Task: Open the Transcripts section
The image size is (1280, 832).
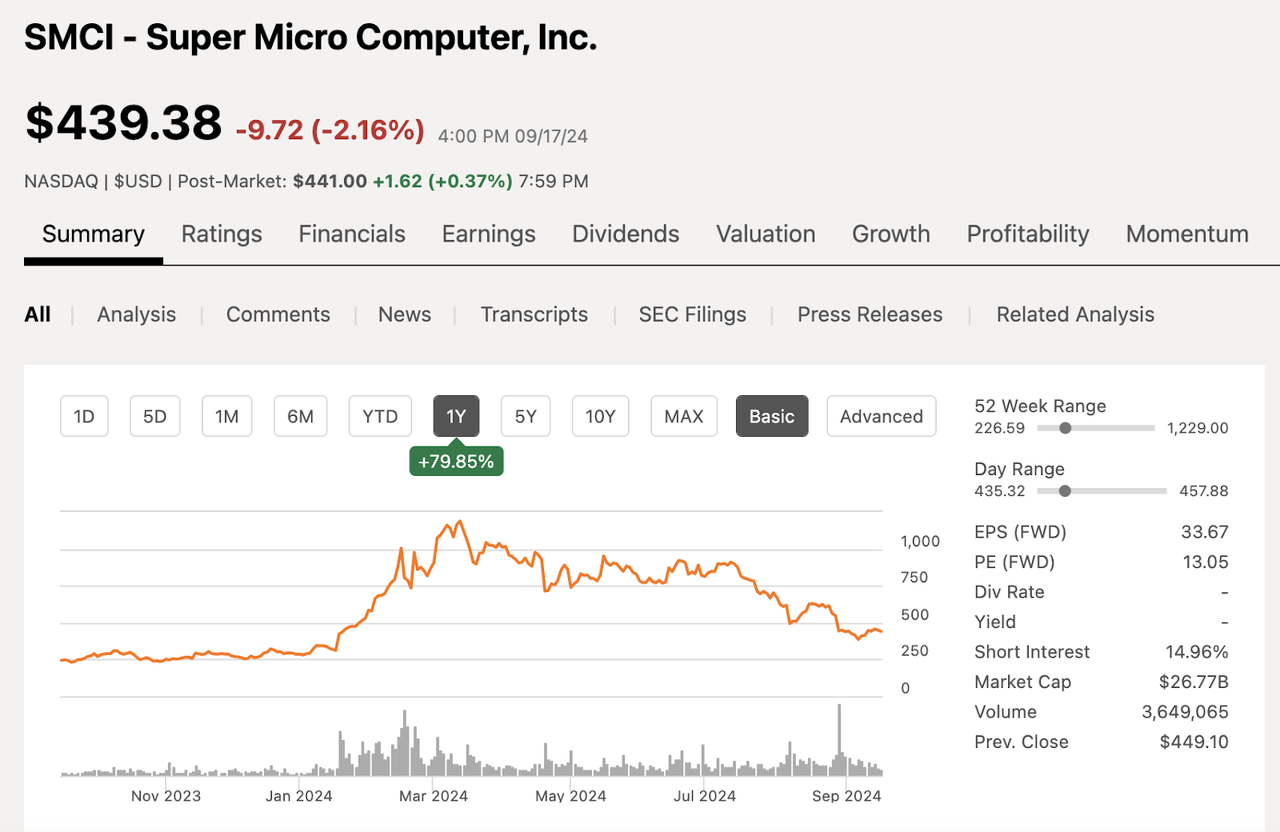Action: coord(534,314)
